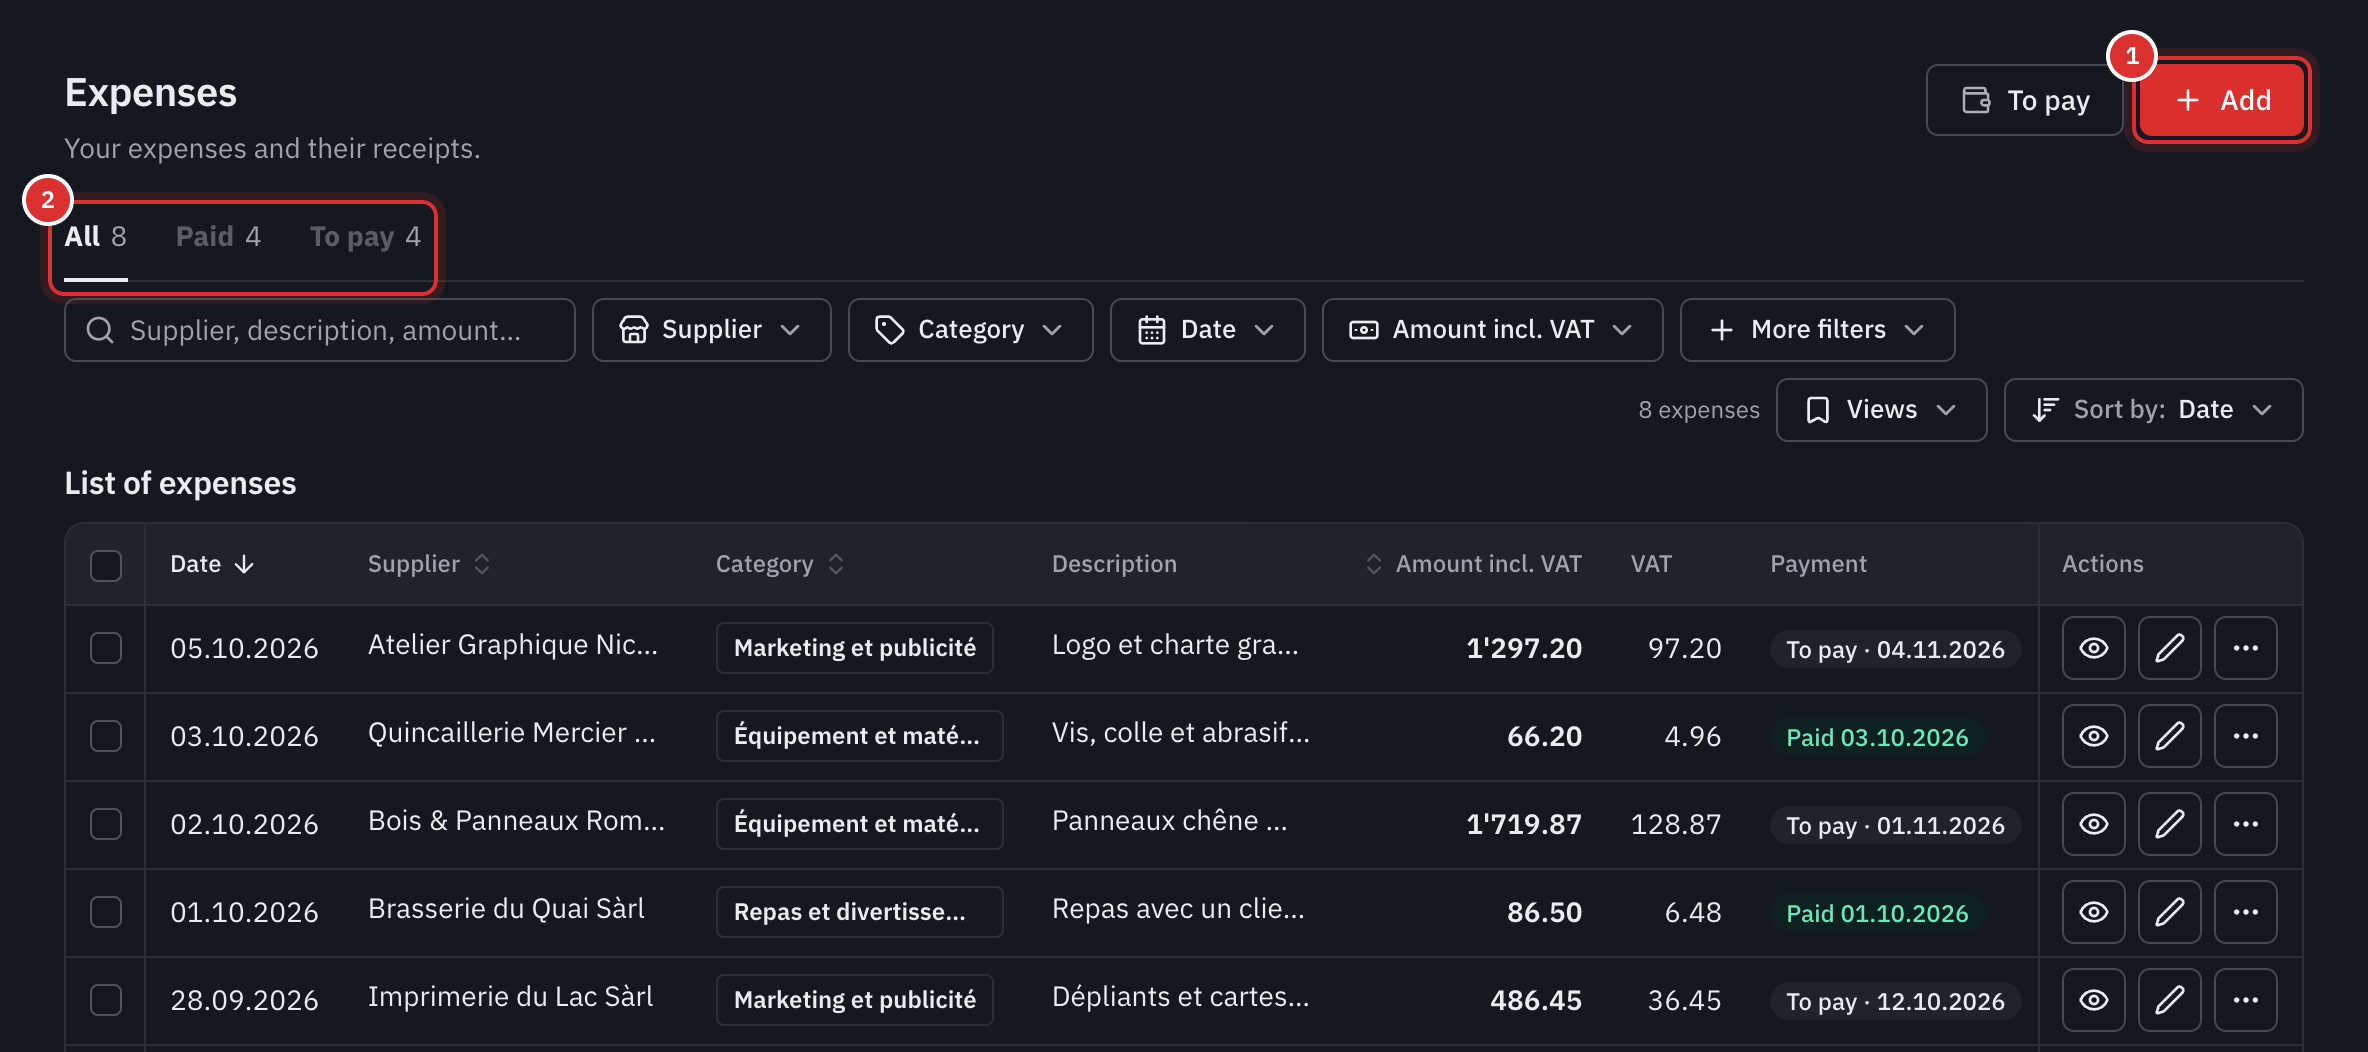Select the 01.10.2026 Brasserie row checkbox
The image size is (2368, 1052).
(106, 912)
